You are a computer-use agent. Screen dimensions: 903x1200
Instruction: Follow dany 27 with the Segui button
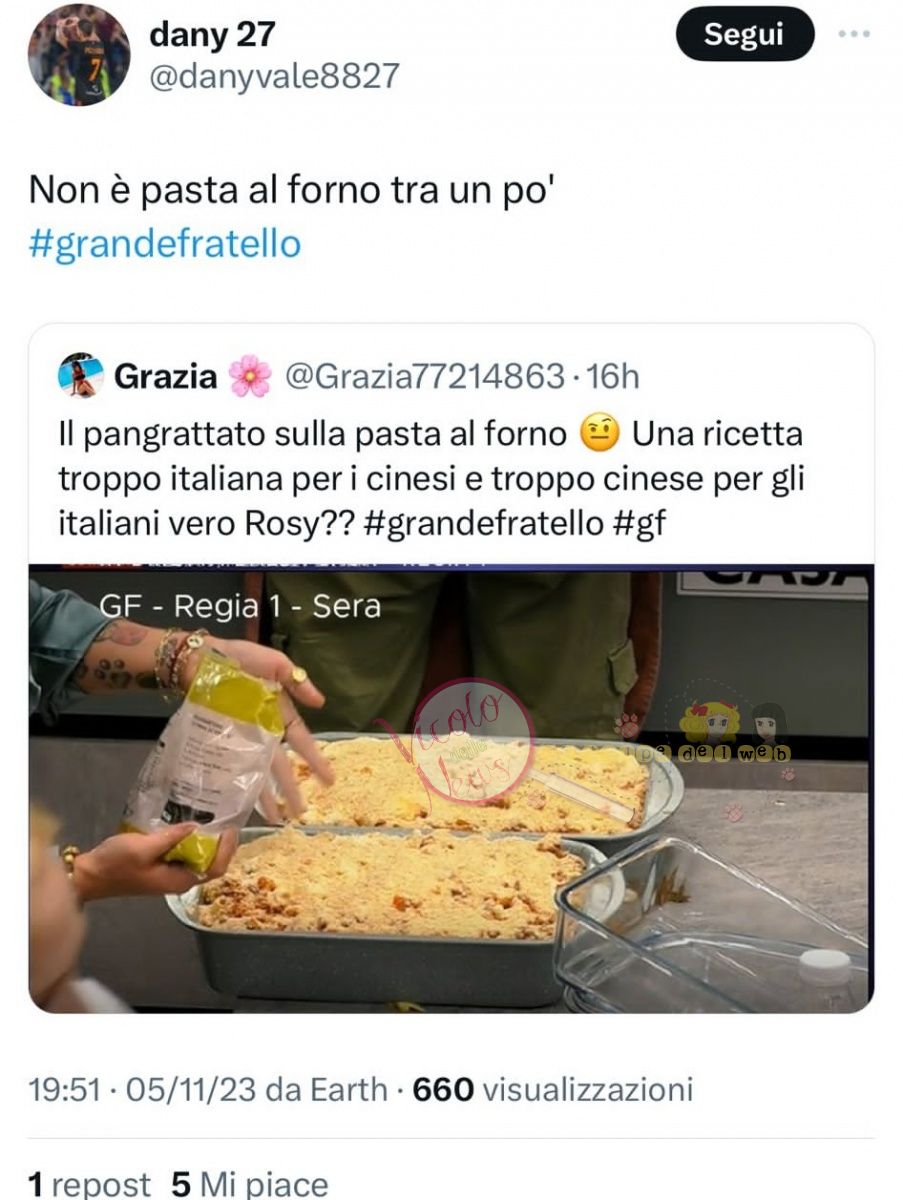(744, 34)
